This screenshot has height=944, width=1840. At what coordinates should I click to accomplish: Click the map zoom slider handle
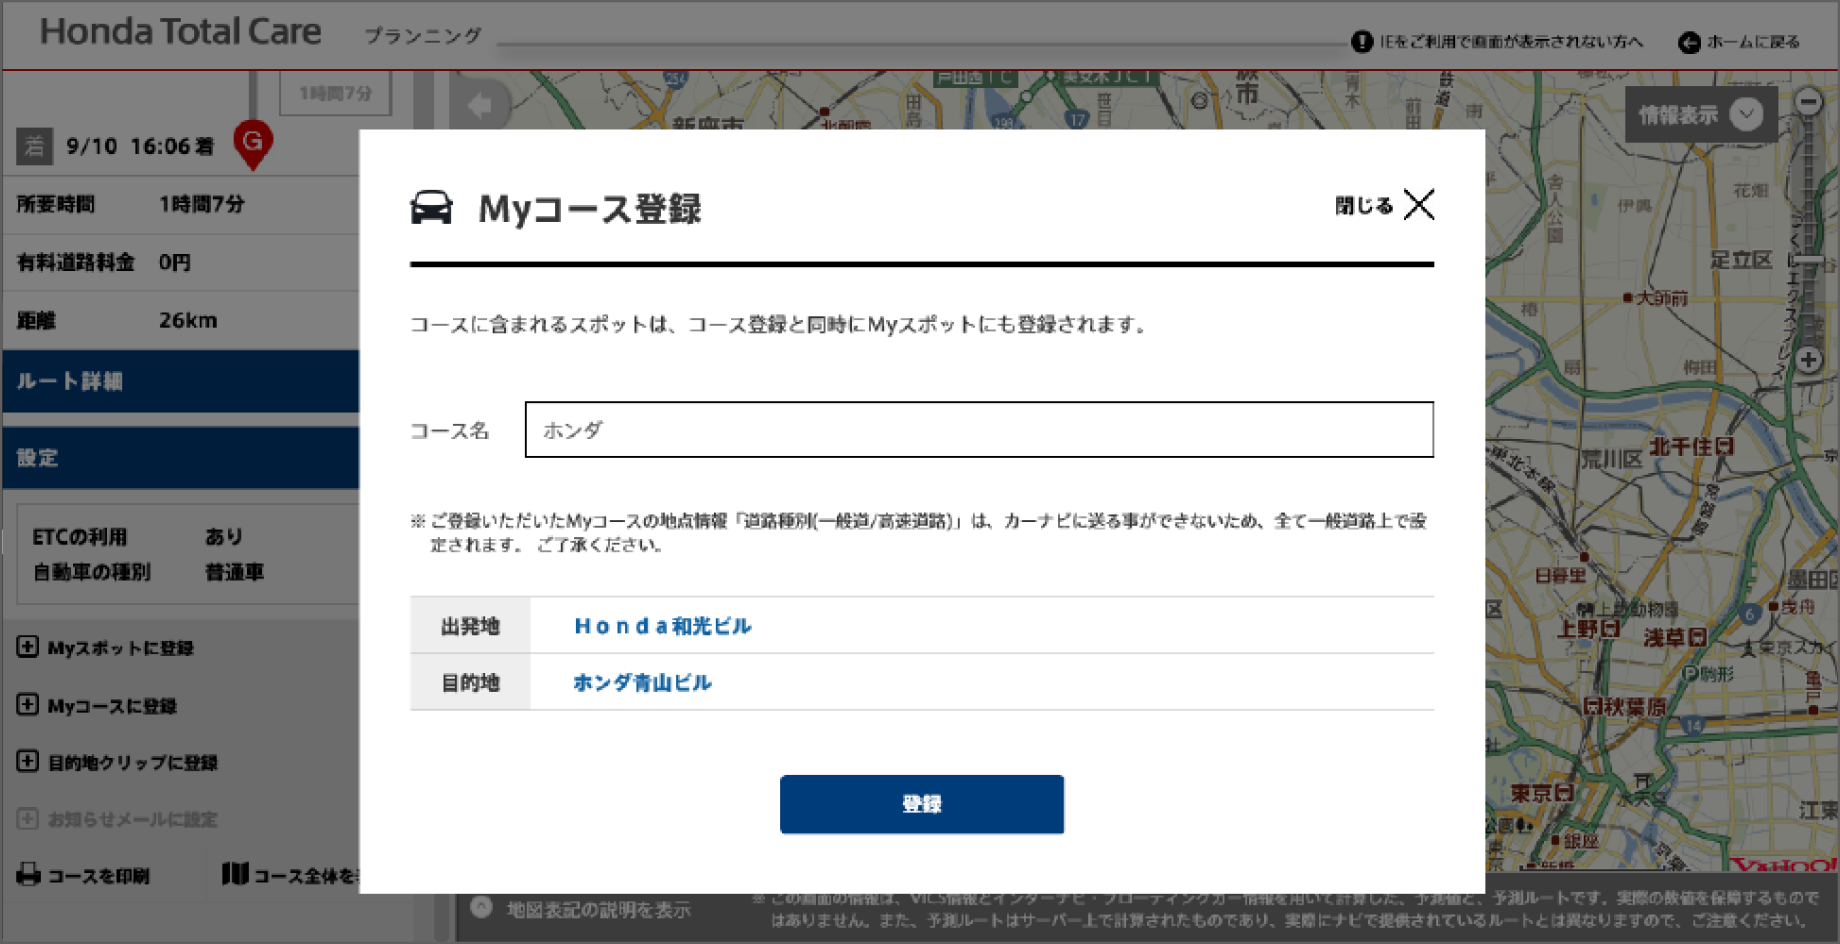[x=1808, y=261]
